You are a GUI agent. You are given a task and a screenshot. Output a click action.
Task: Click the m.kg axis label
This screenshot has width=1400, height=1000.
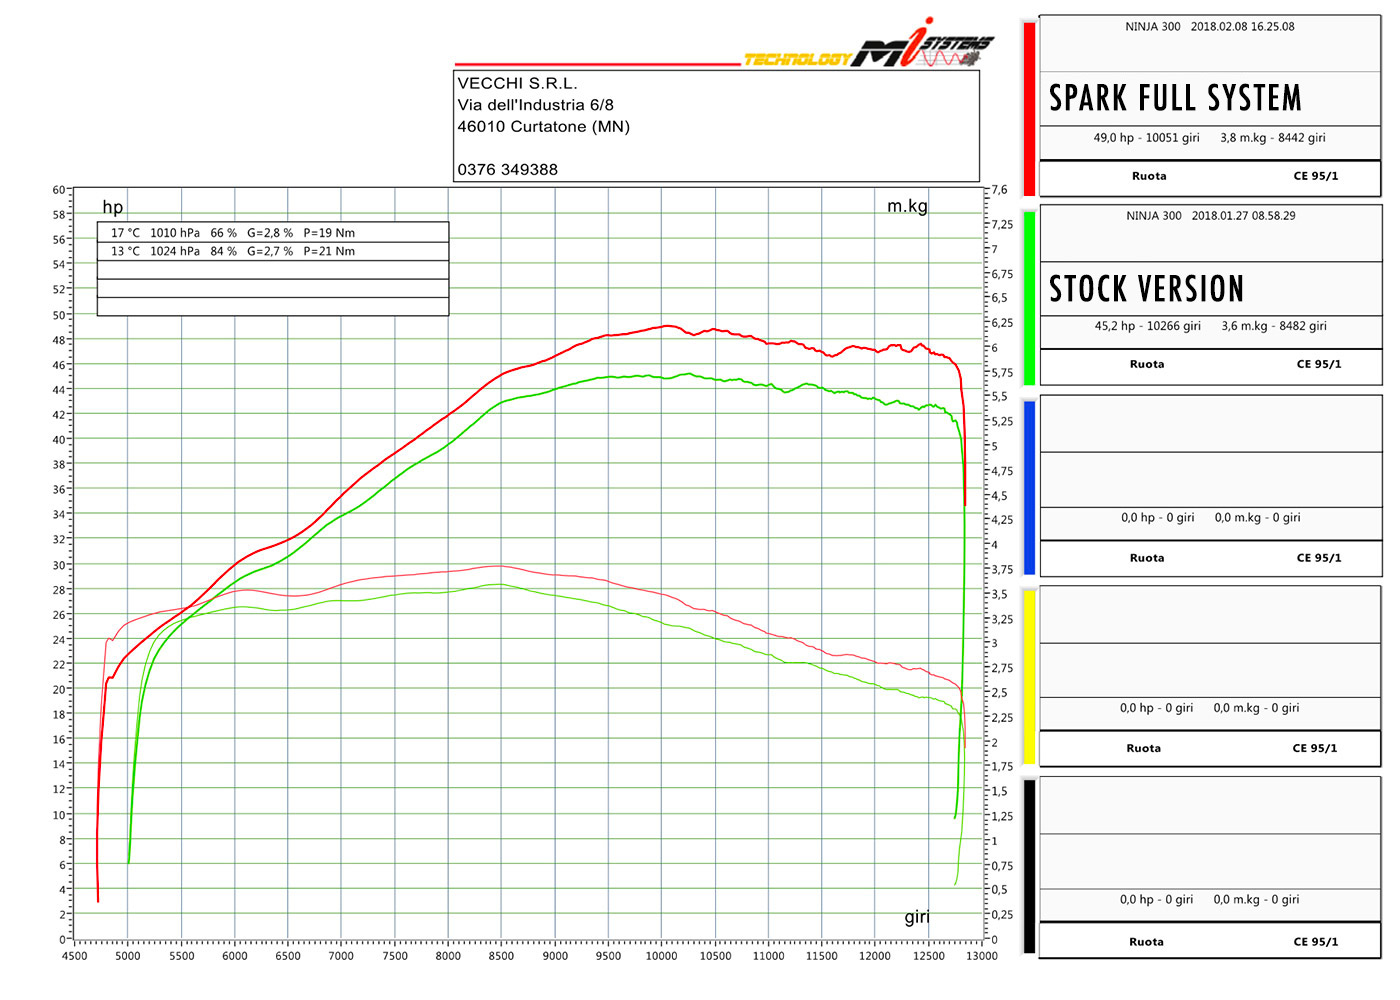tap(907, 206)
